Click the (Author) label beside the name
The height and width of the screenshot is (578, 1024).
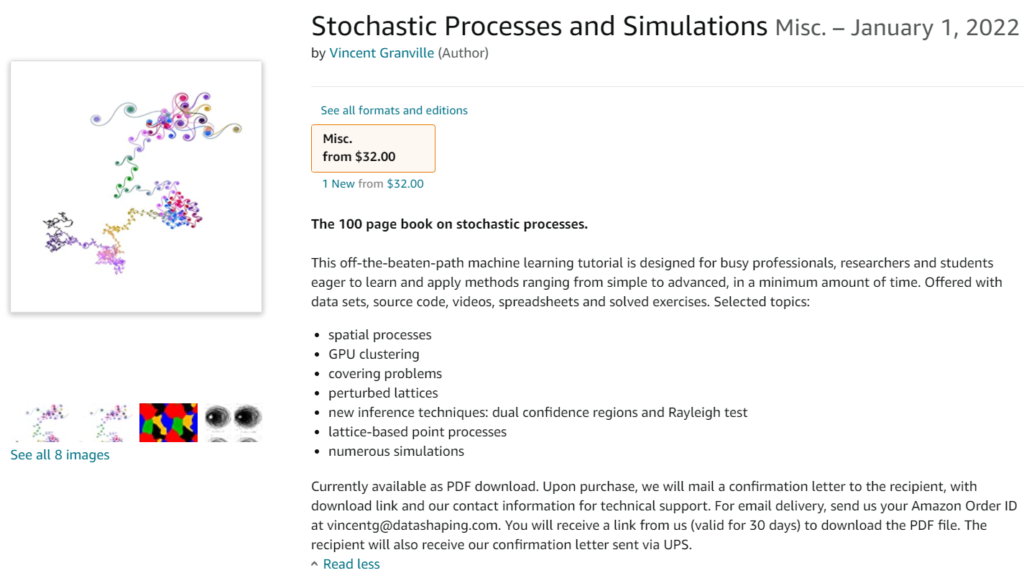click(x=463, y=53)
